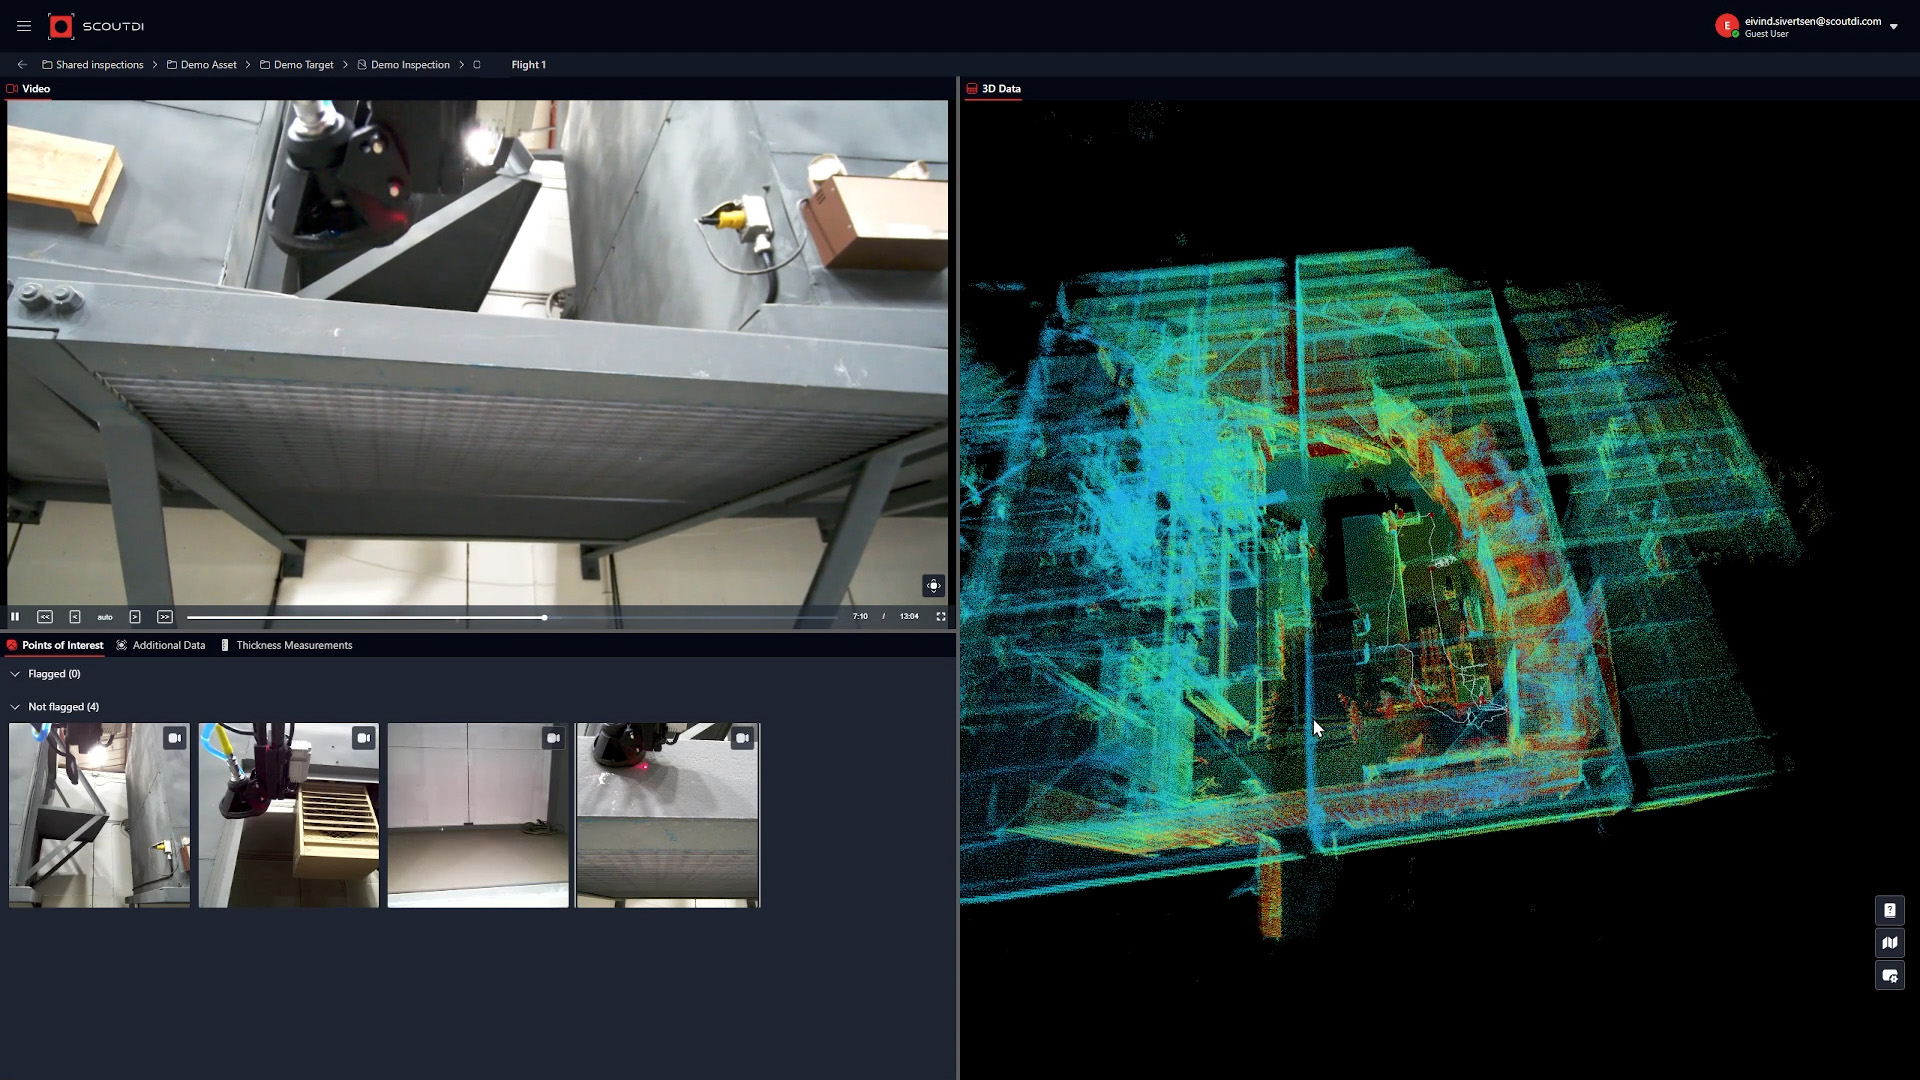Click the video progress slider handle
This screenshot has width=1920, height=1080.
pos(544,618)
